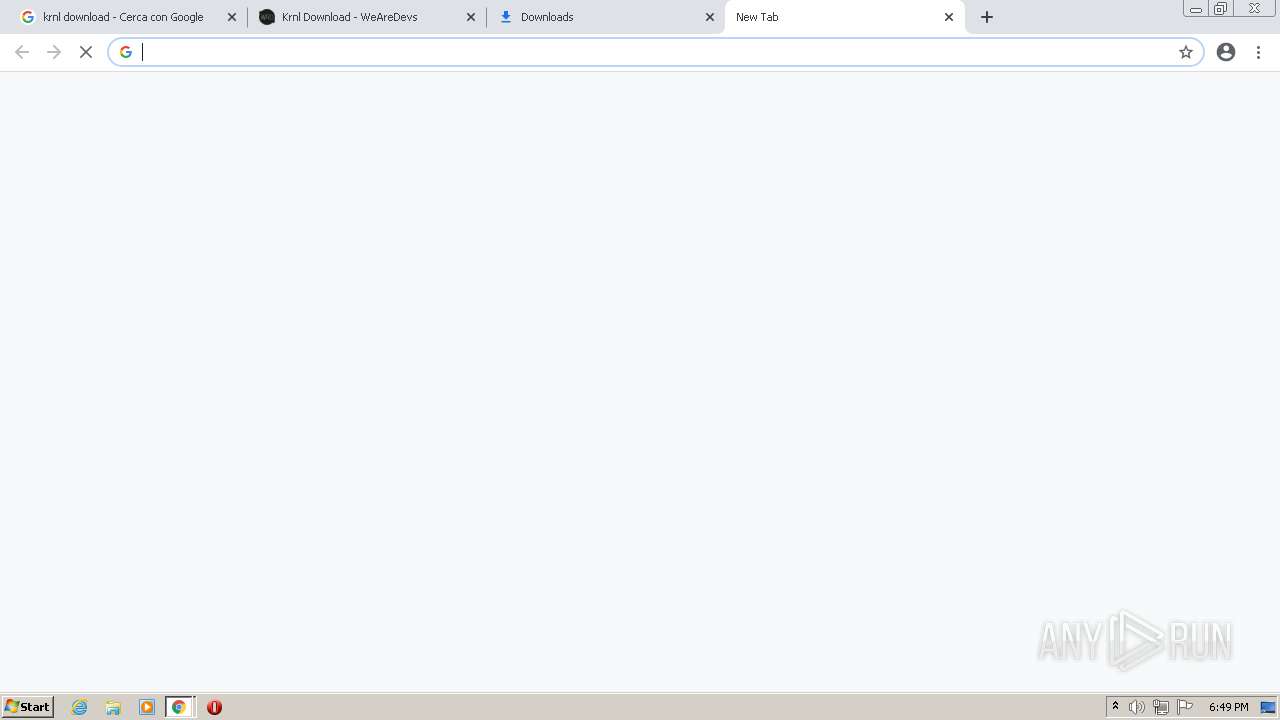The width and height of the screenshot is (1280, 720).
Task: Close the New Tab tab
Action: [x=949, y=17]
